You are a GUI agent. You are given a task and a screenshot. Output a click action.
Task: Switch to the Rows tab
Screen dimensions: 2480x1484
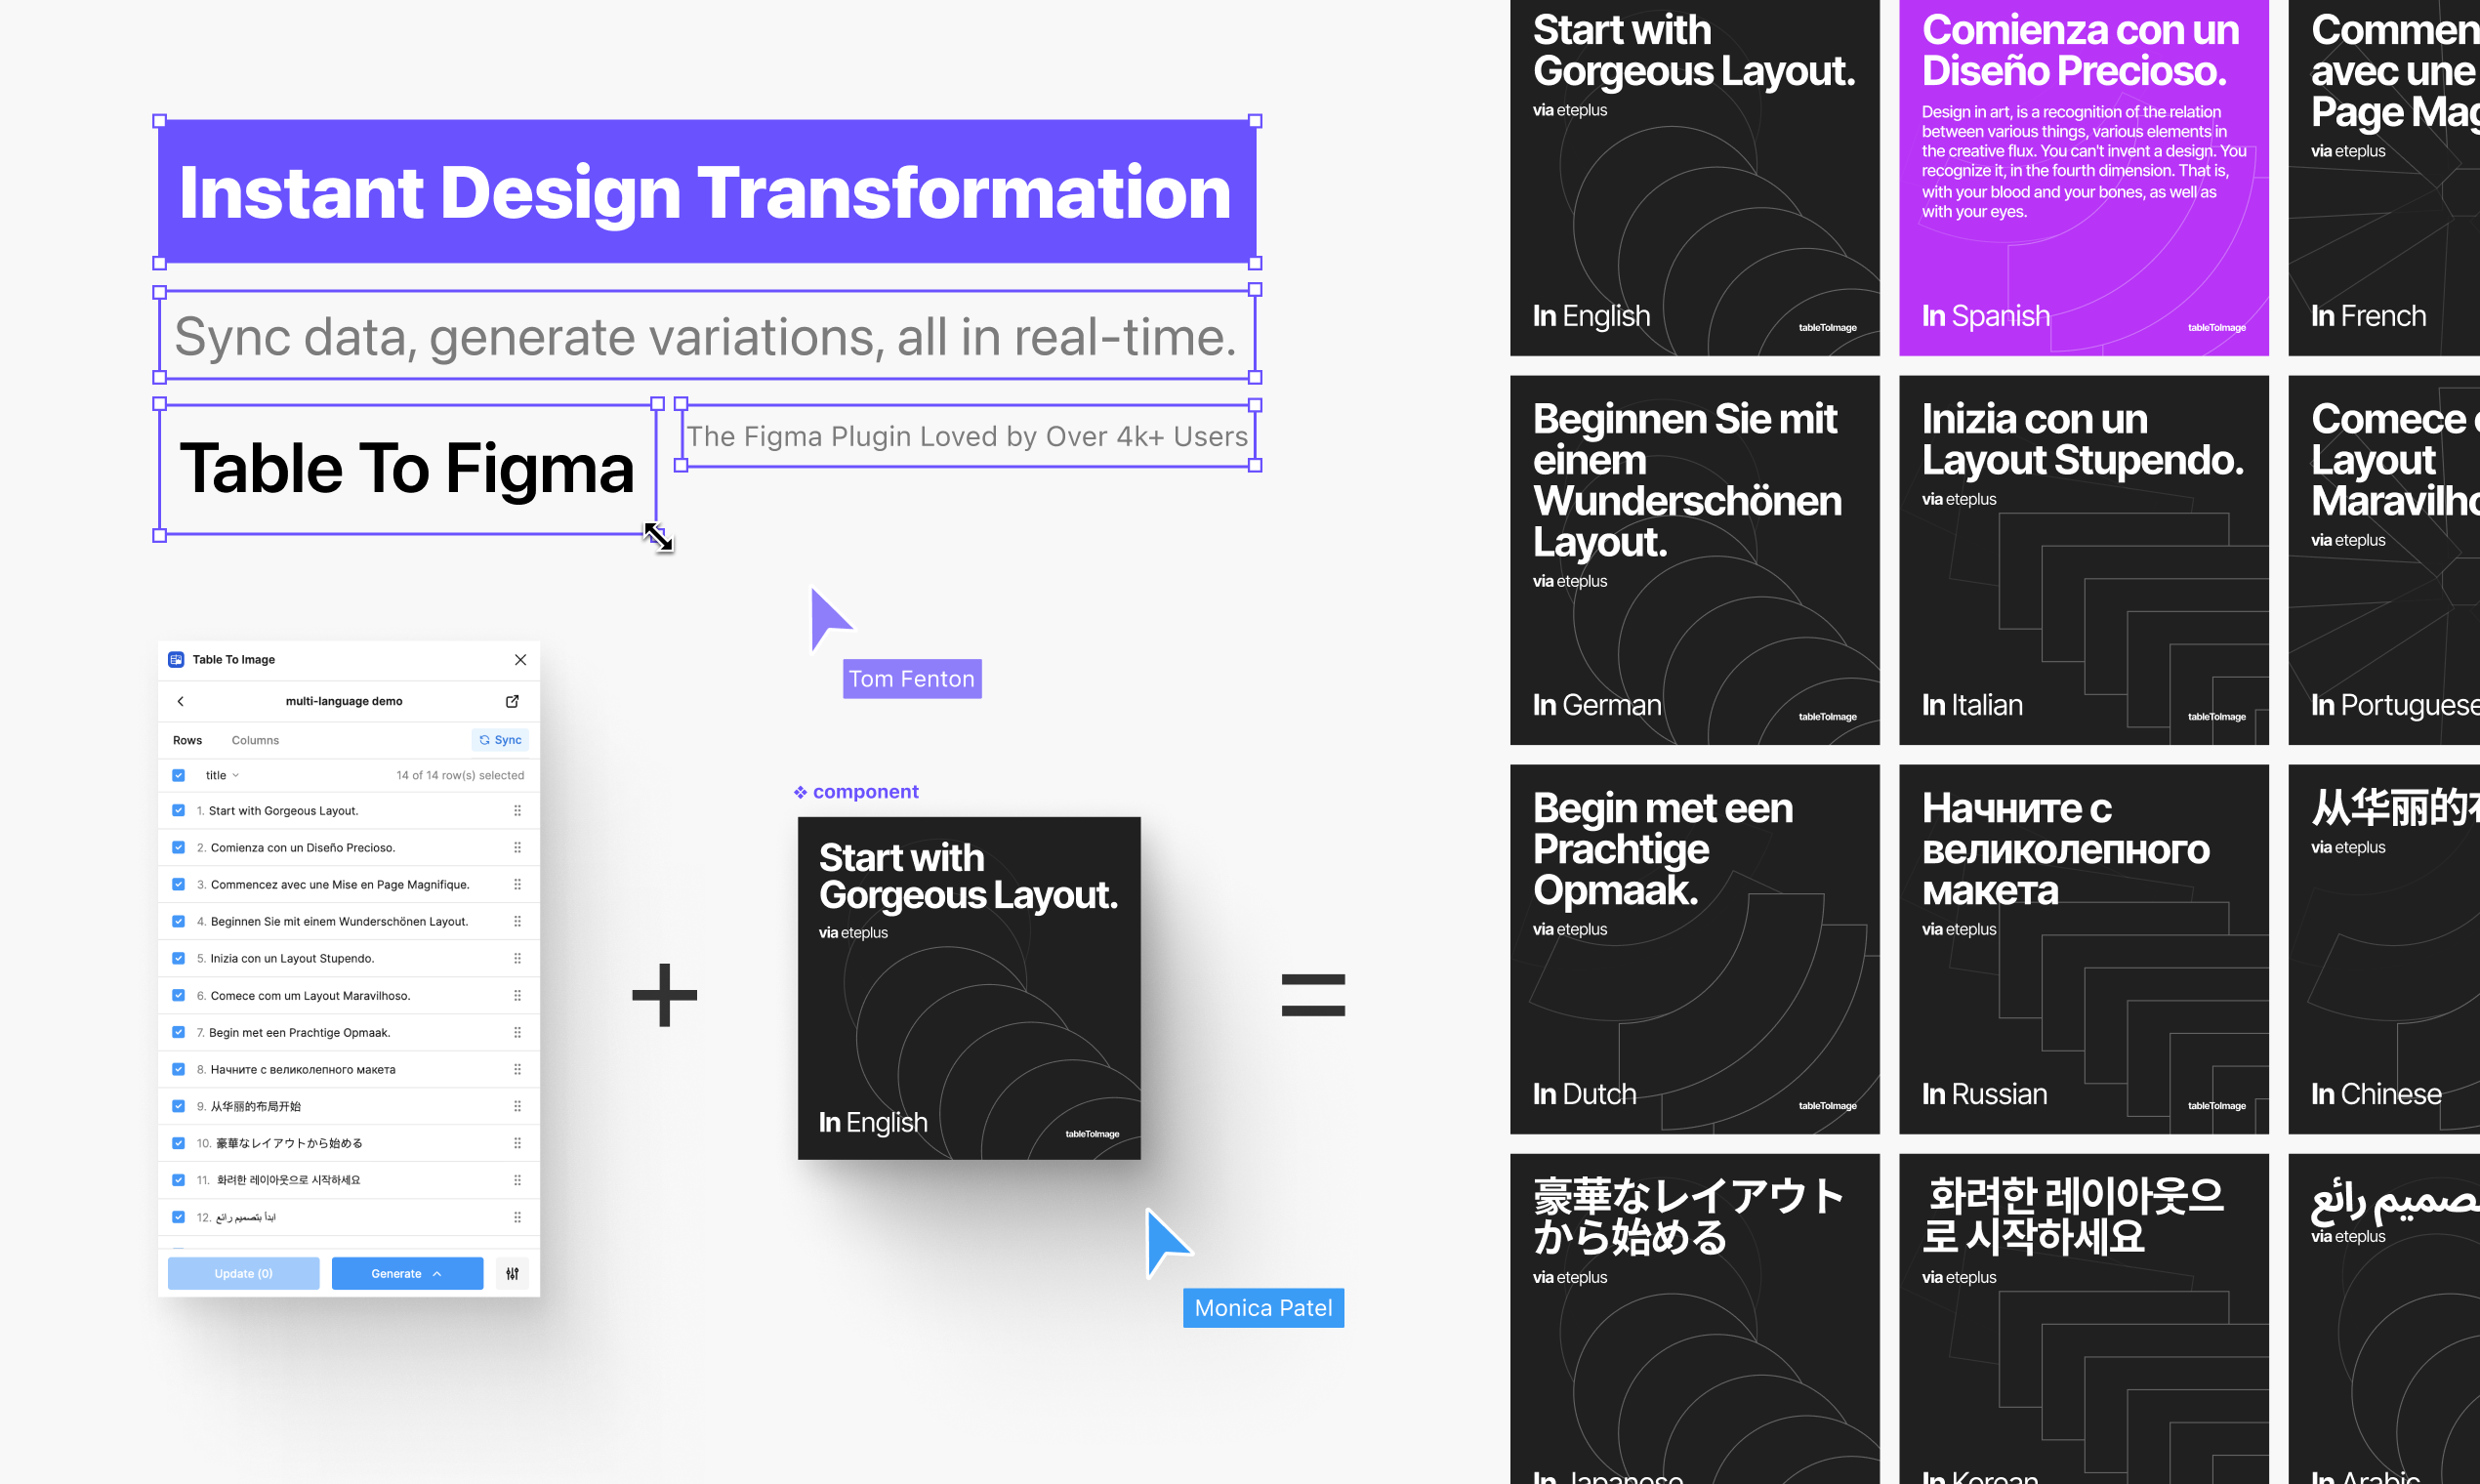pyautogui.click(x=187, y=741)
